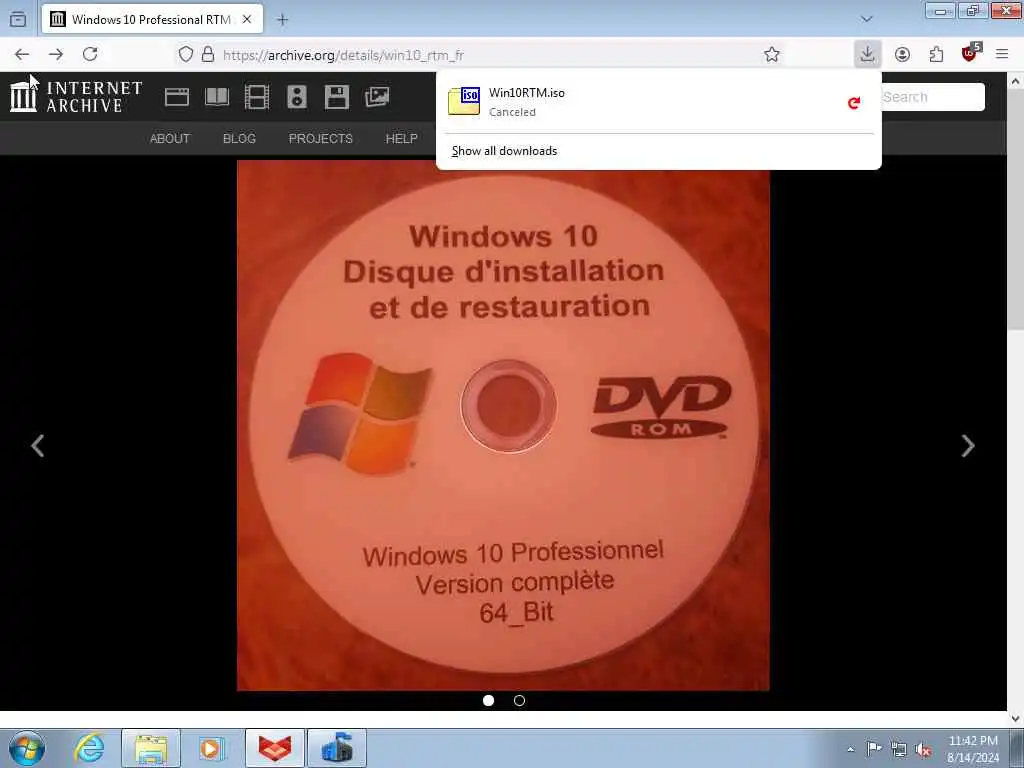
Task: Retry the canceled Win10RTM.iso download
Action: pyautogui.click(x=854, y=103)
